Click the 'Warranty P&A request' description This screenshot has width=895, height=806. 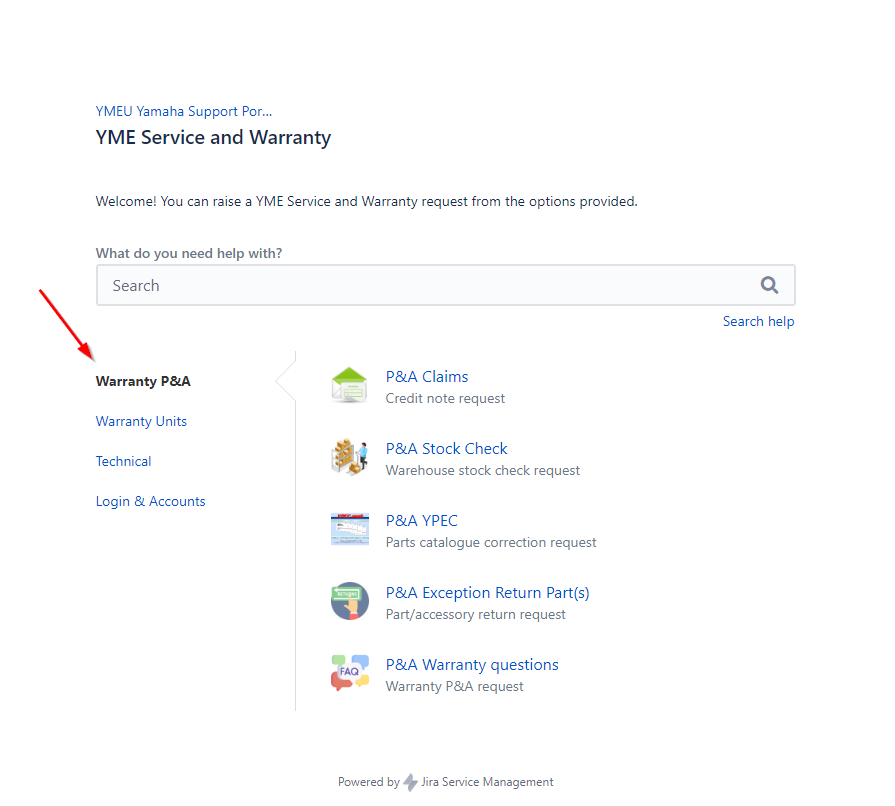[x=454, y=686]
